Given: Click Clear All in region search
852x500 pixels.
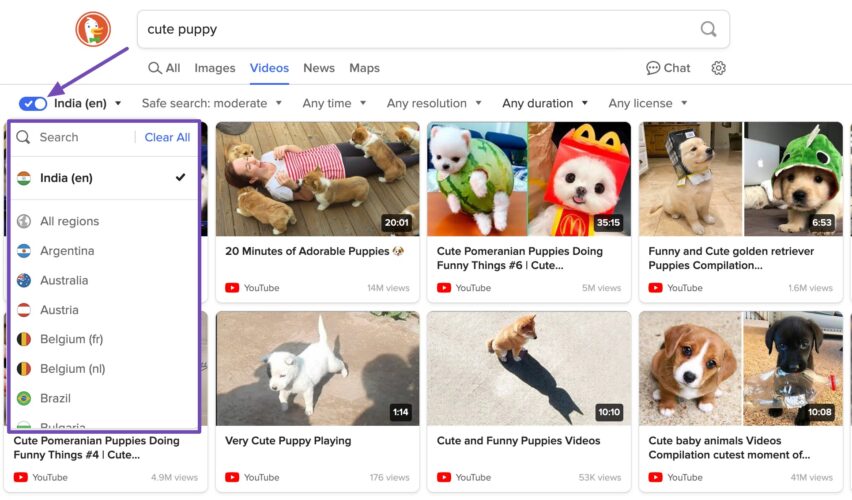Looking at the screenshot, I should (x=167, y=137).
